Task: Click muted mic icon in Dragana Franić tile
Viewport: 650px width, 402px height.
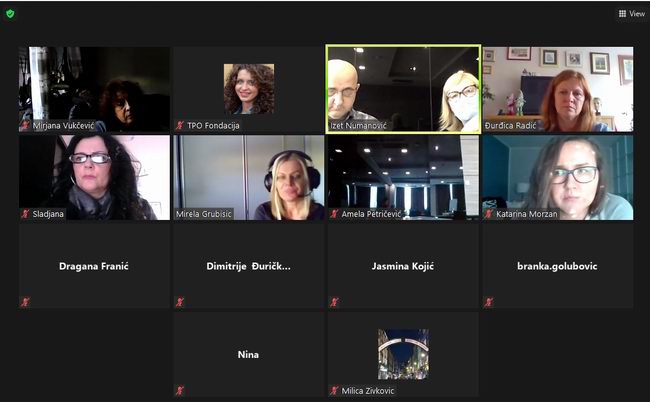Action: (x=26, y=302)
